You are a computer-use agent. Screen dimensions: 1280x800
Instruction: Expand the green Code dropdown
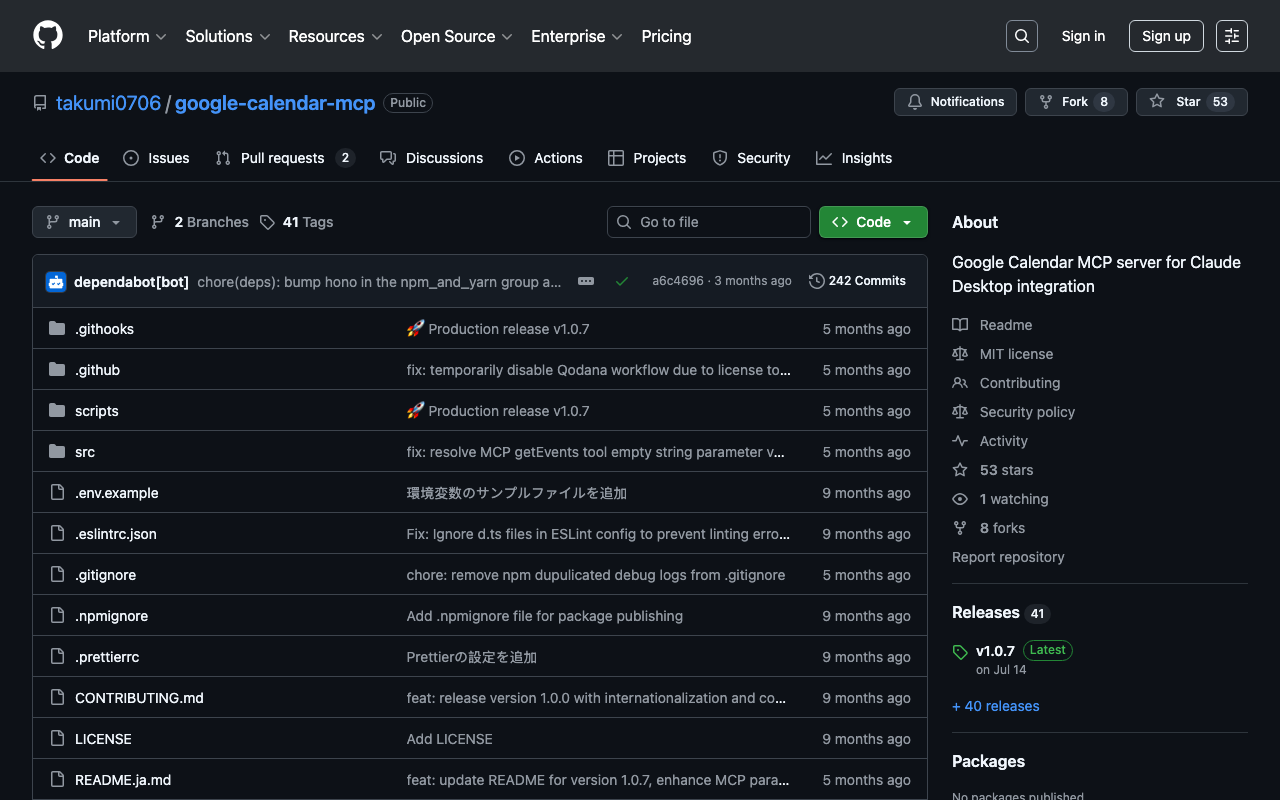point(872,222)
